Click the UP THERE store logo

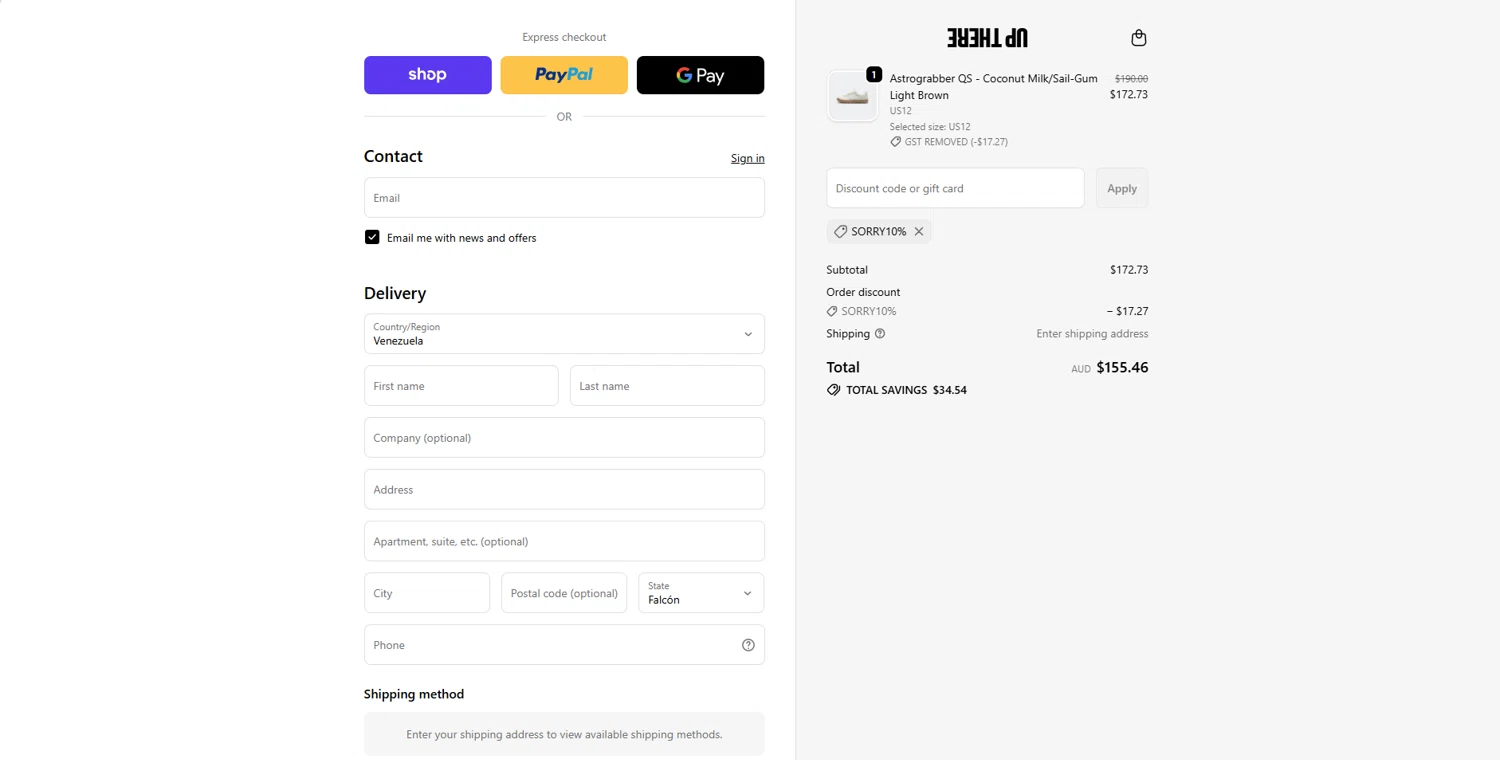click(x=987, y=38)
